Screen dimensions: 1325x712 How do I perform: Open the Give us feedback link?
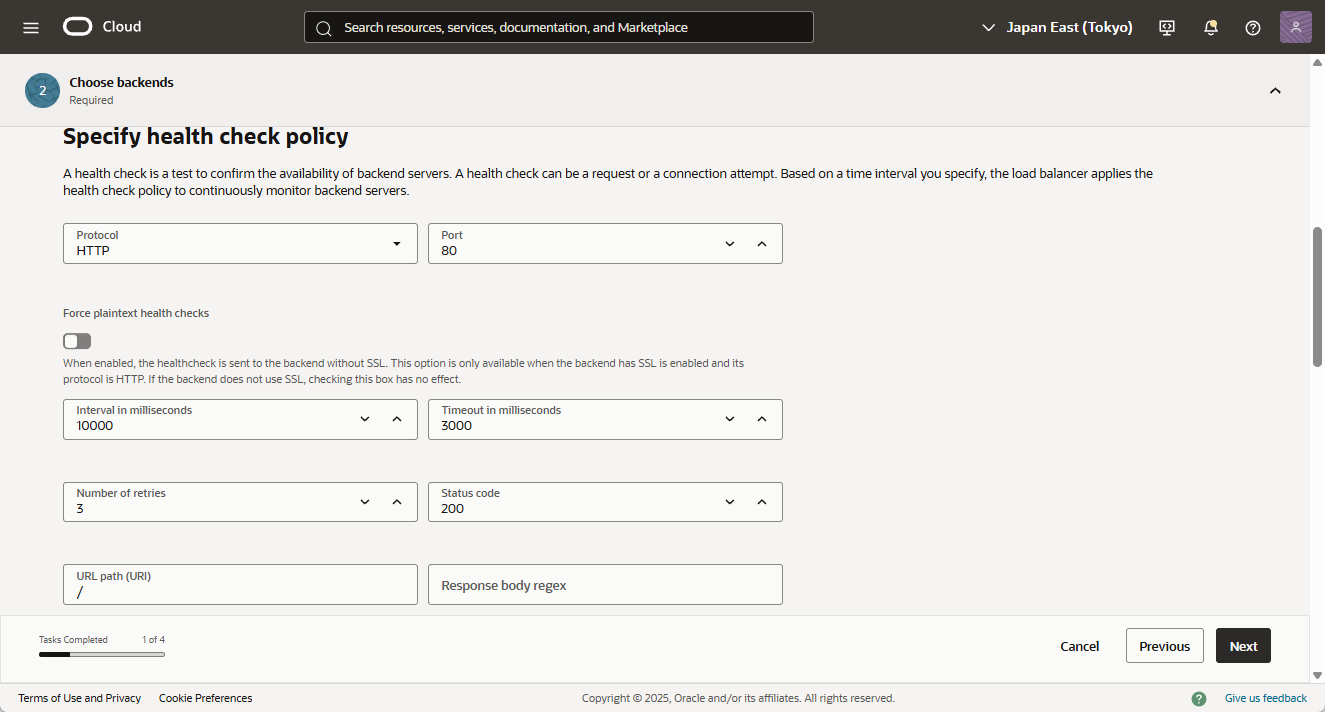[1265, 698]
